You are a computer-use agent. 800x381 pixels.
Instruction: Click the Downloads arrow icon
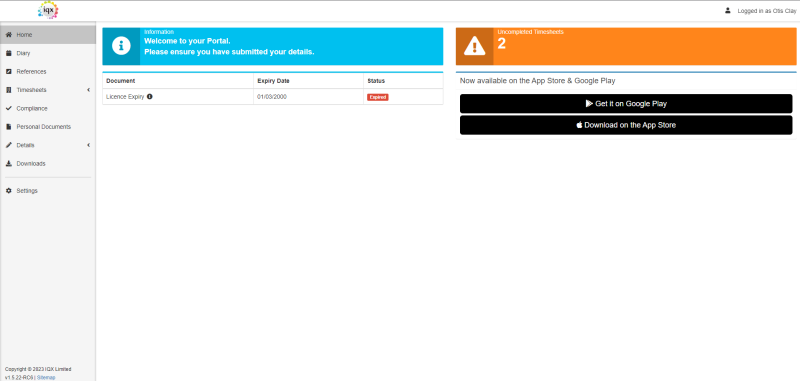(9, 164)
